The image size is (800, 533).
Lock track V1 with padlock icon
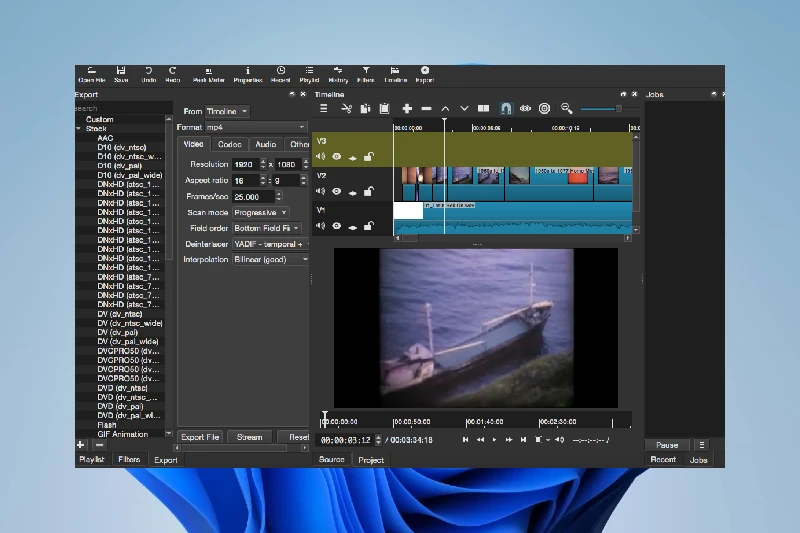tap(368, 226)
